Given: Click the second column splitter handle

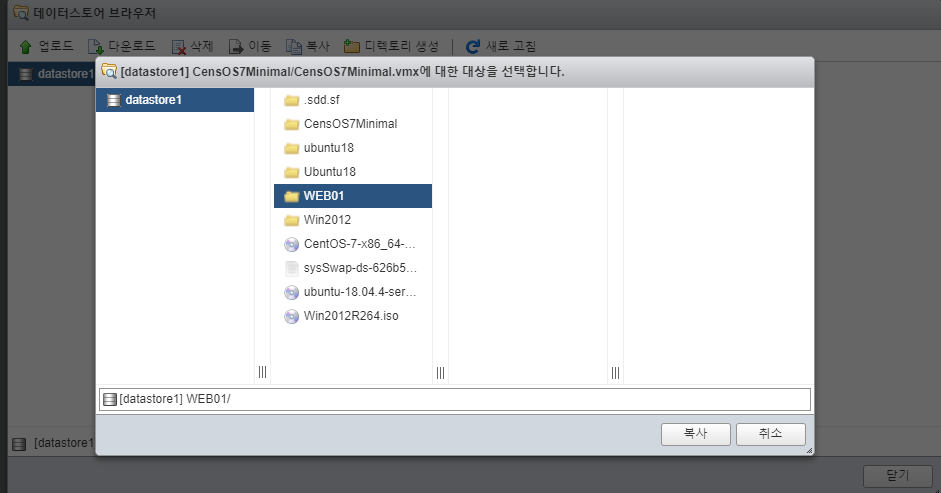Looking at the screenshot, I should [440, 373].
